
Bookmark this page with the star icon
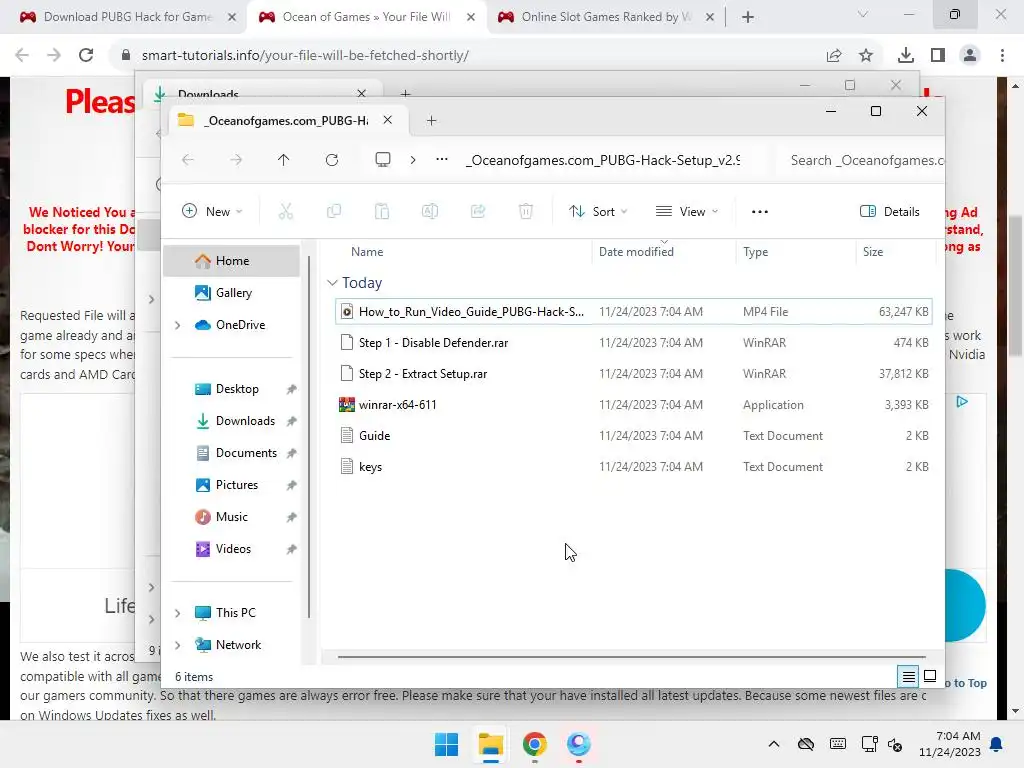(866, 56)
